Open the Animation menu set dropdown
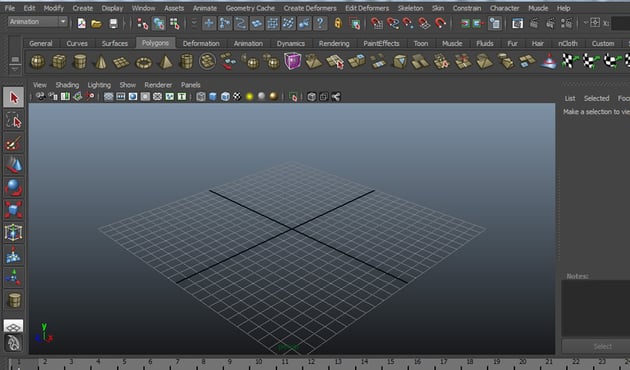The width and height of the screenshot is (630, 370). pos(37,22)
